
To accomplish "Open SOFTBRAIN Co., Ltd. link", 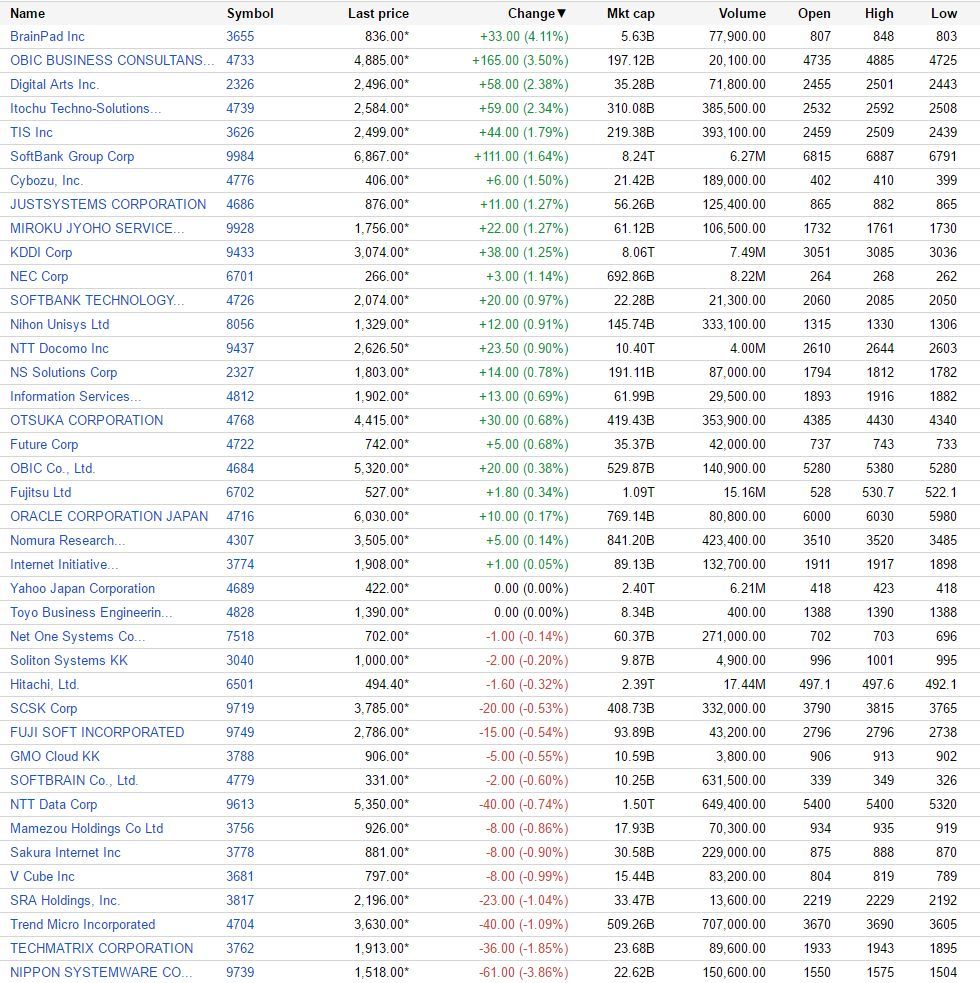I will 74,781.
